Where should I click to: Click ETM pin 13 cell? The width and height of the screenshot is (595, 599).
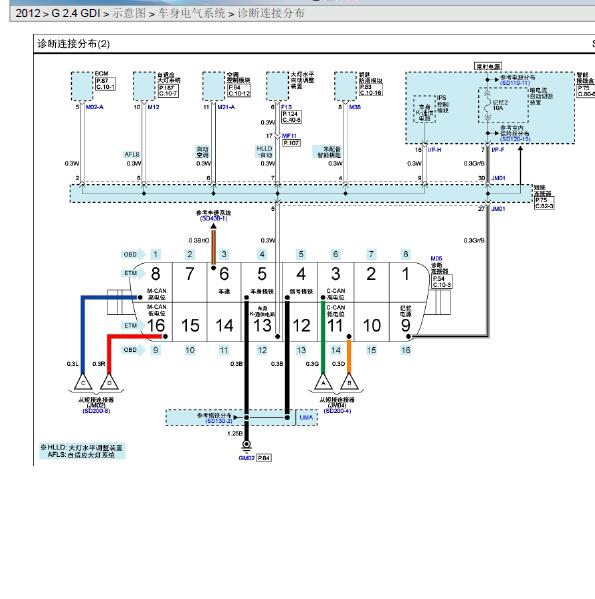point(262,322)
